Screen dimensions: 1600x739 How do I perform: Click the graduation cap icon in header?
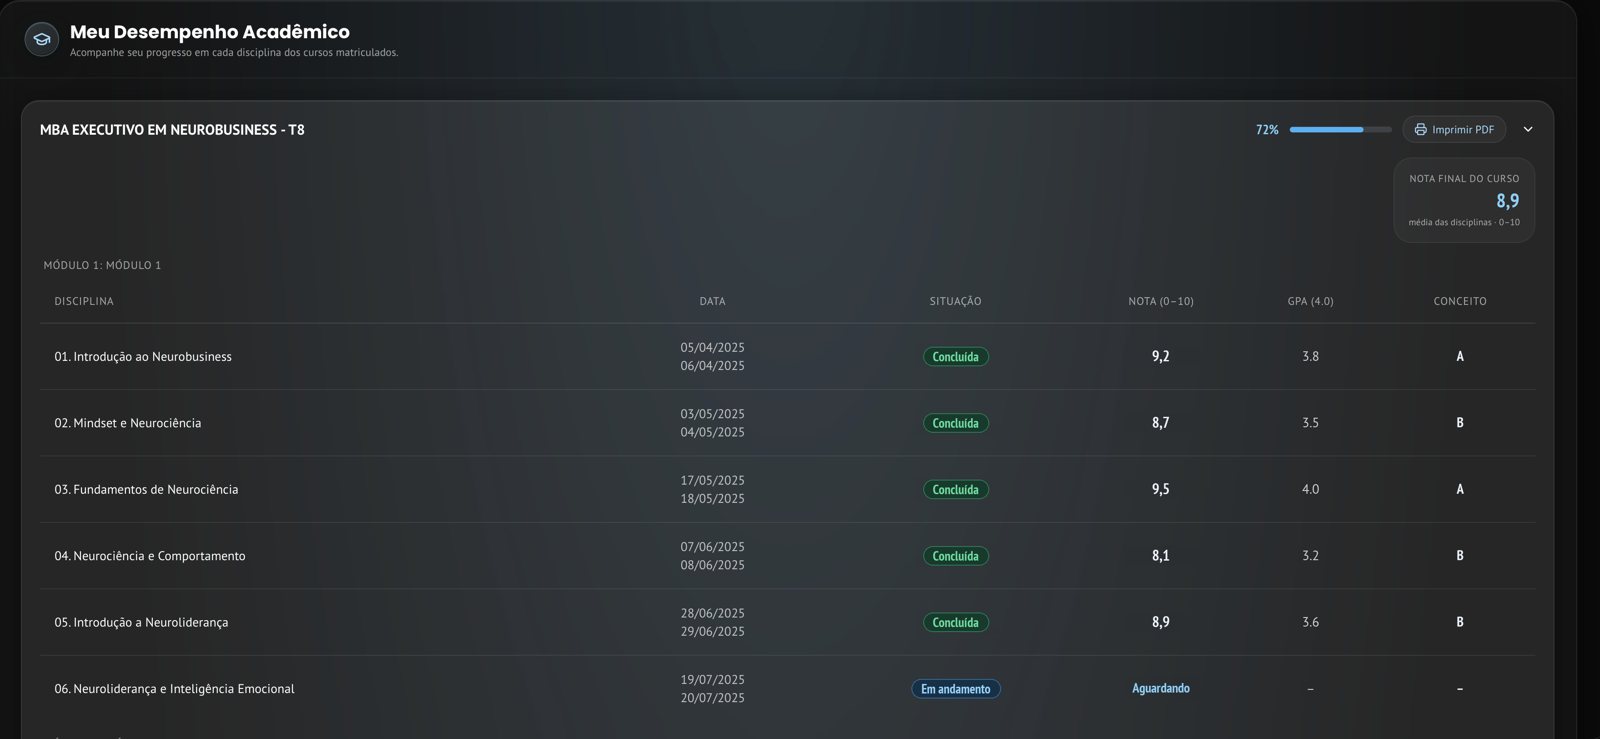pos(41,39)
